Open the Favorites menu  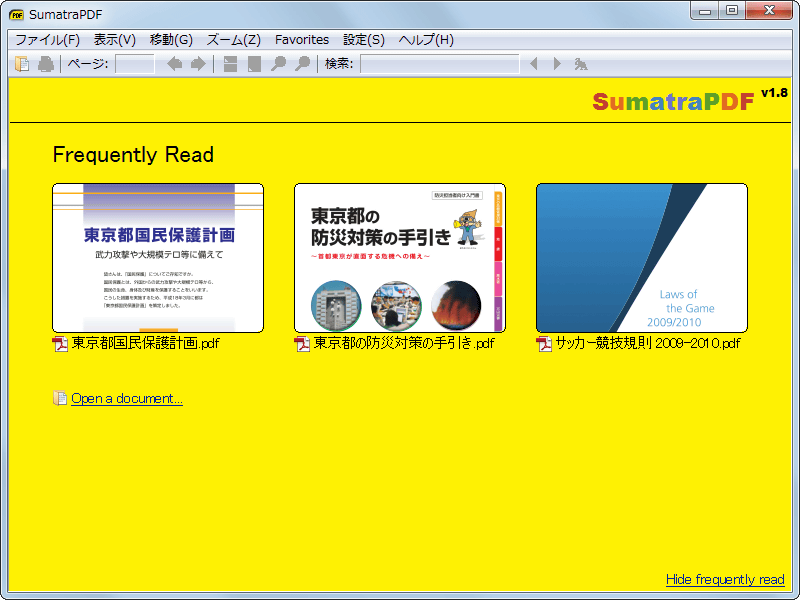tap(302, 40)
